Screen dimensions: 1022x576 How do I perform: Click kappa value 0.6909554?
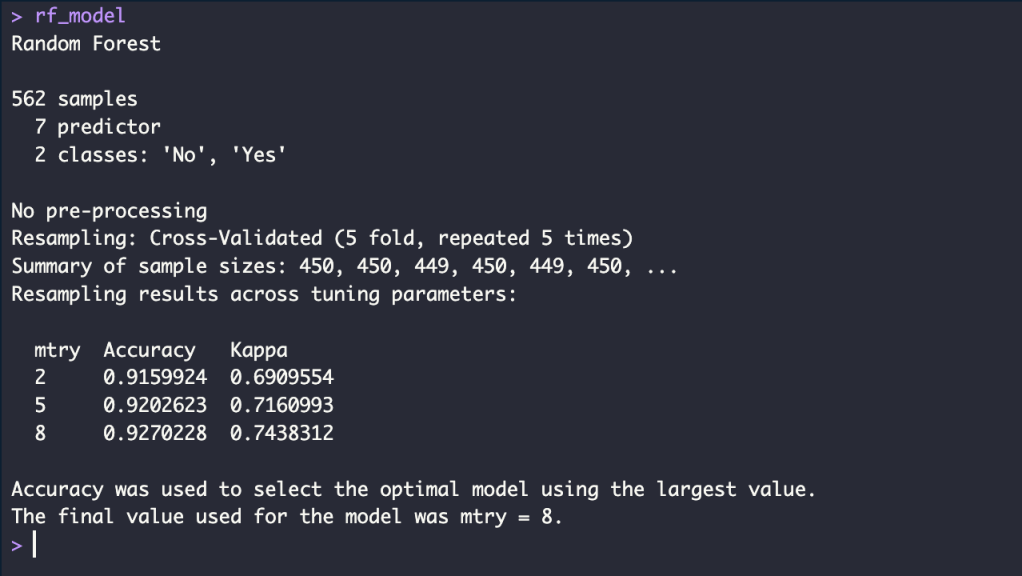[282, 378]
